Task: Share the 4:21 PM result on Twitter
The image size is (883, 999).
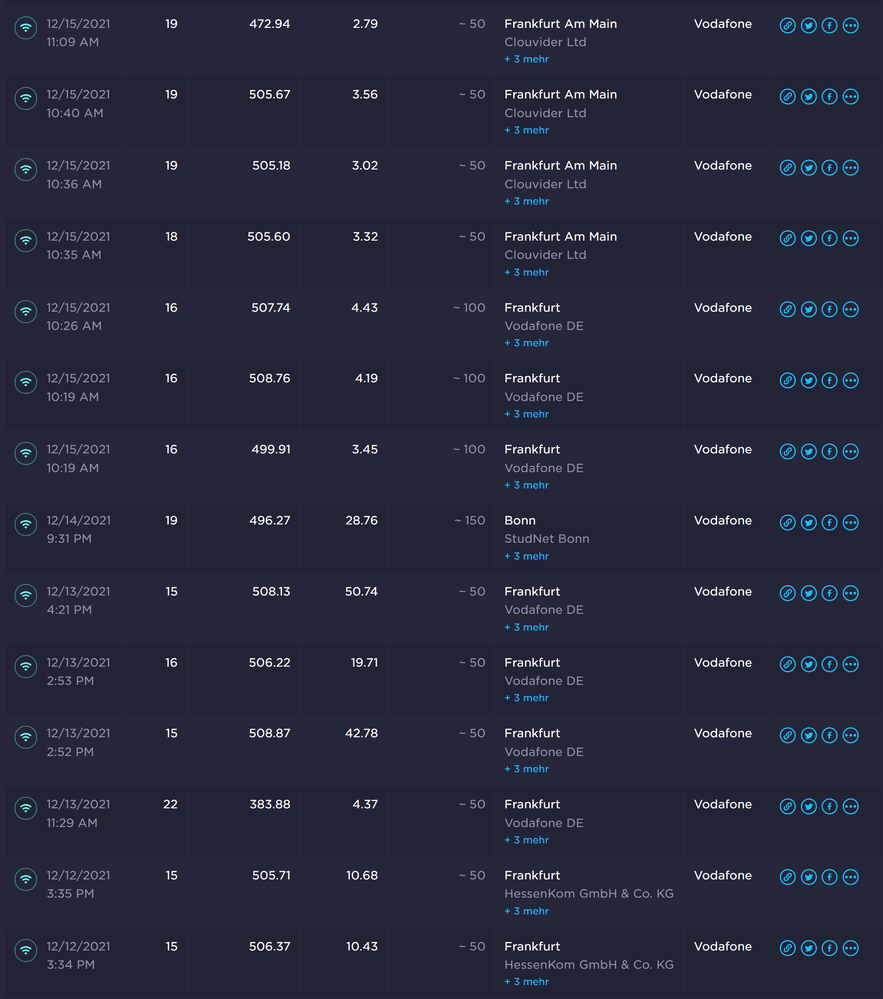Action: (x=808, y=593)
